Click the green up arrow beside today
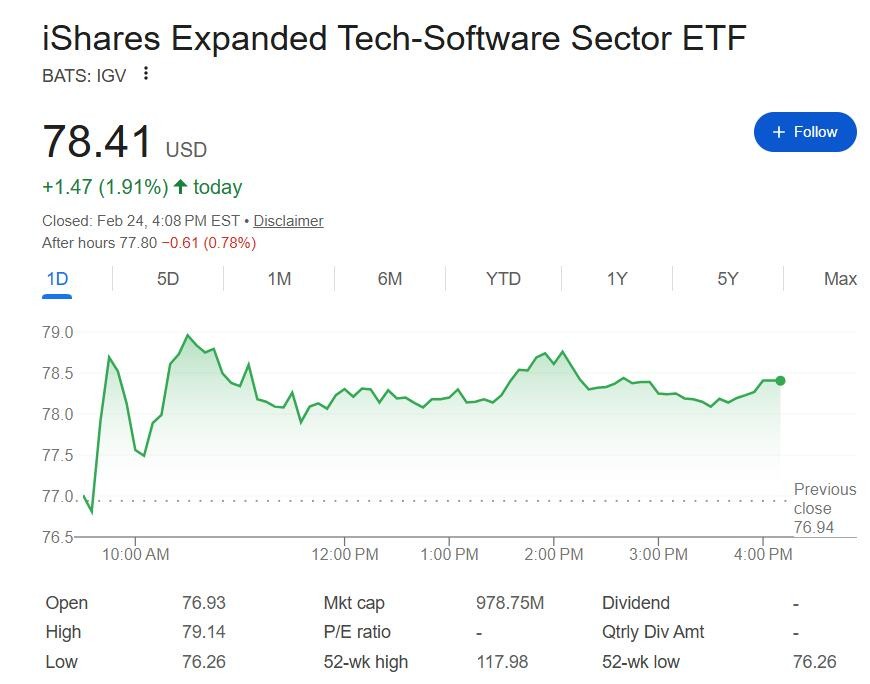 tap(180, 187)
